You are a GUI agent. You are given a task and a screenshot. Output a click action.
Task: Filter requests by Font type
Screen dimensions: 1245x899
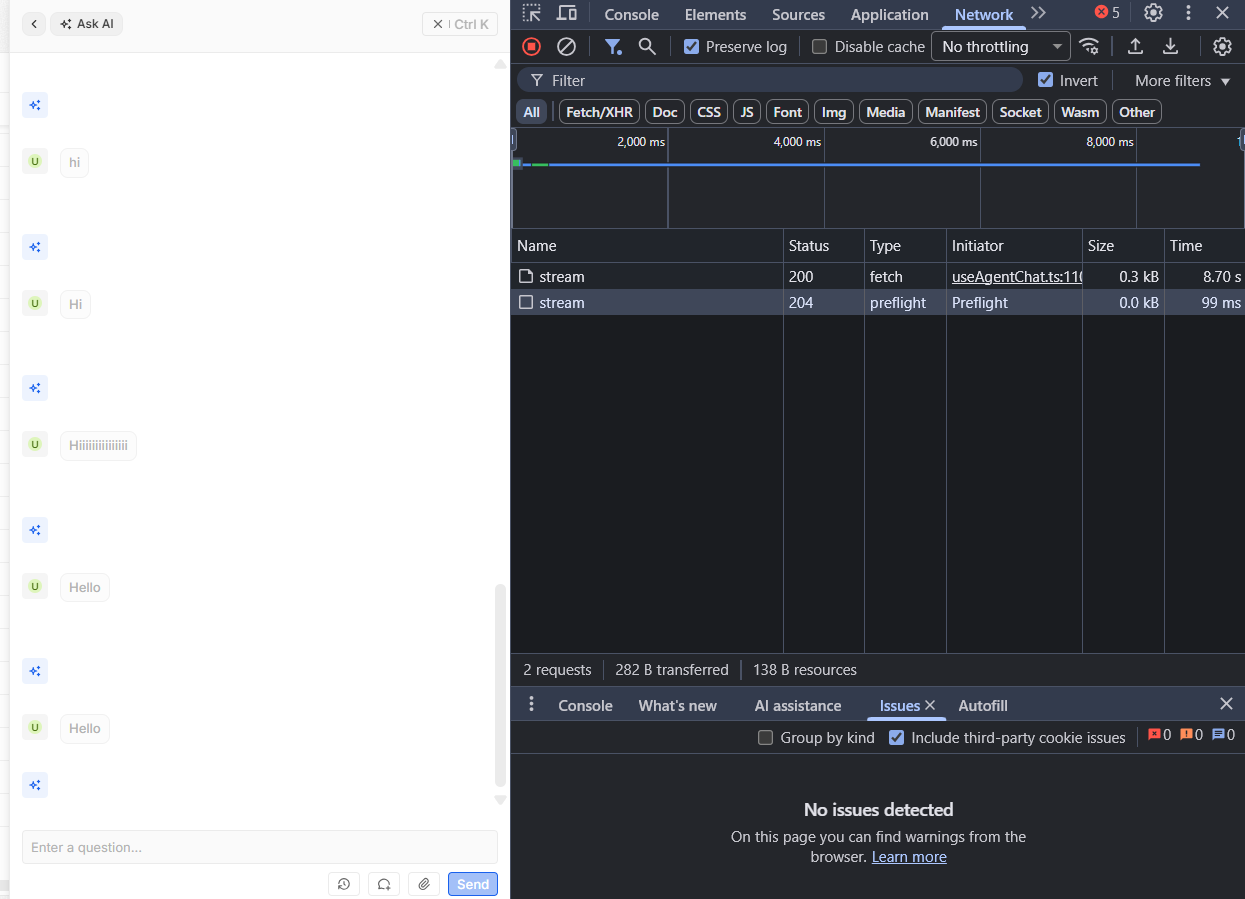click(x=788, y=112)
